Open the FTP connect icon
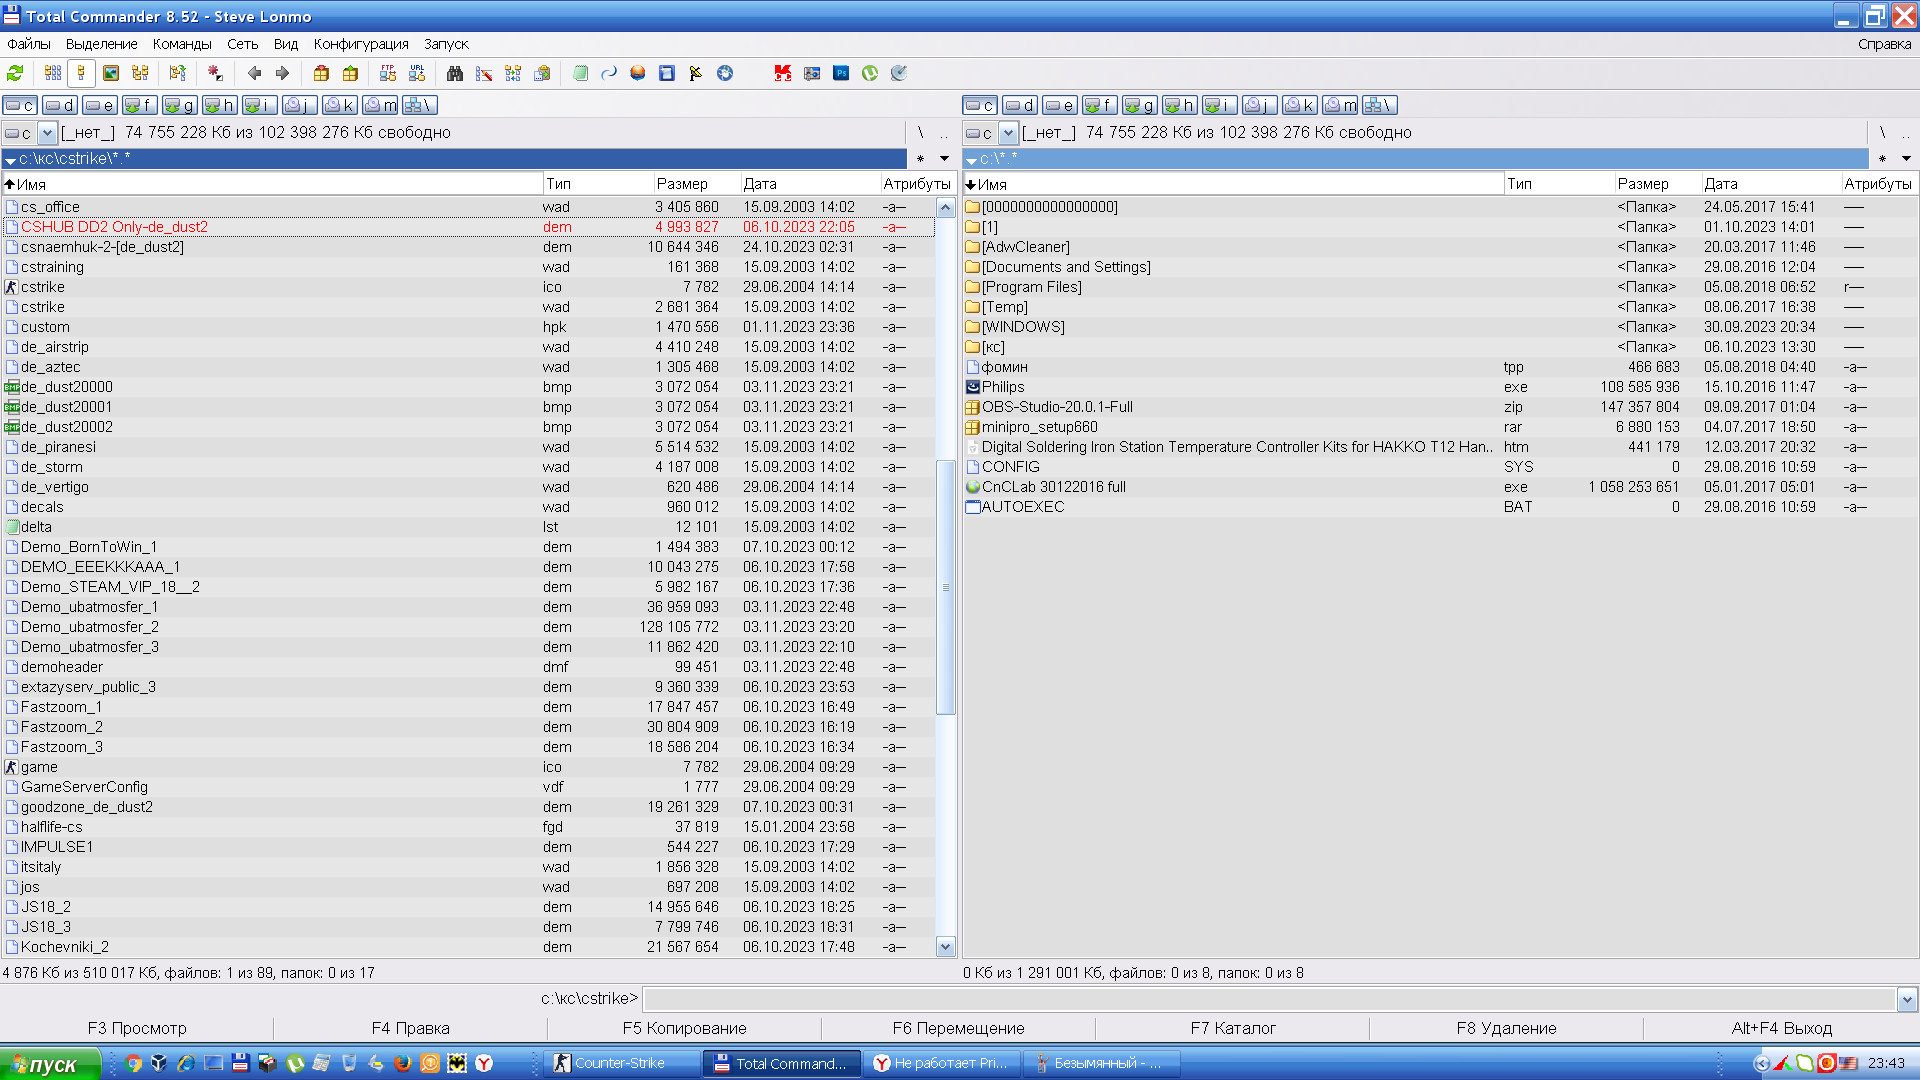 tap(388, 73)
